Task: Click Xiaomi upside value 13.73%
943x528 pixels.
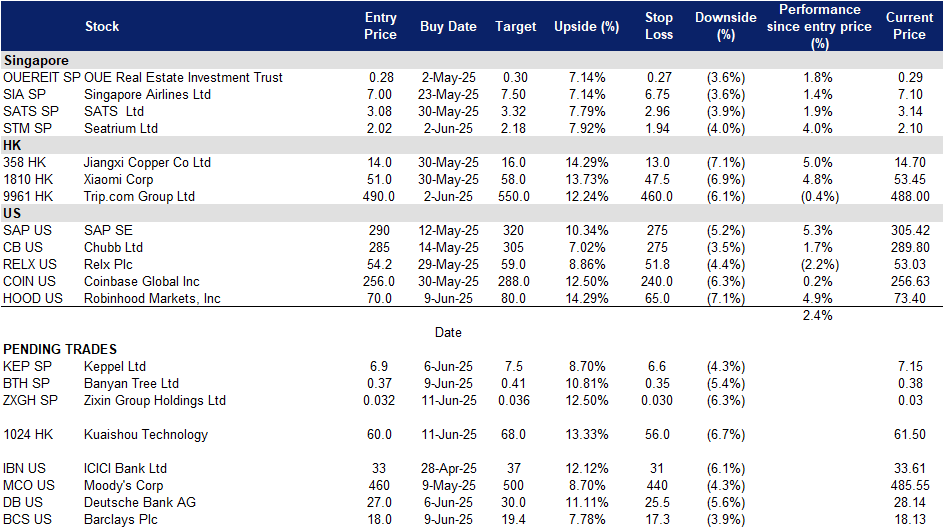Action: (x=586, y=179)
